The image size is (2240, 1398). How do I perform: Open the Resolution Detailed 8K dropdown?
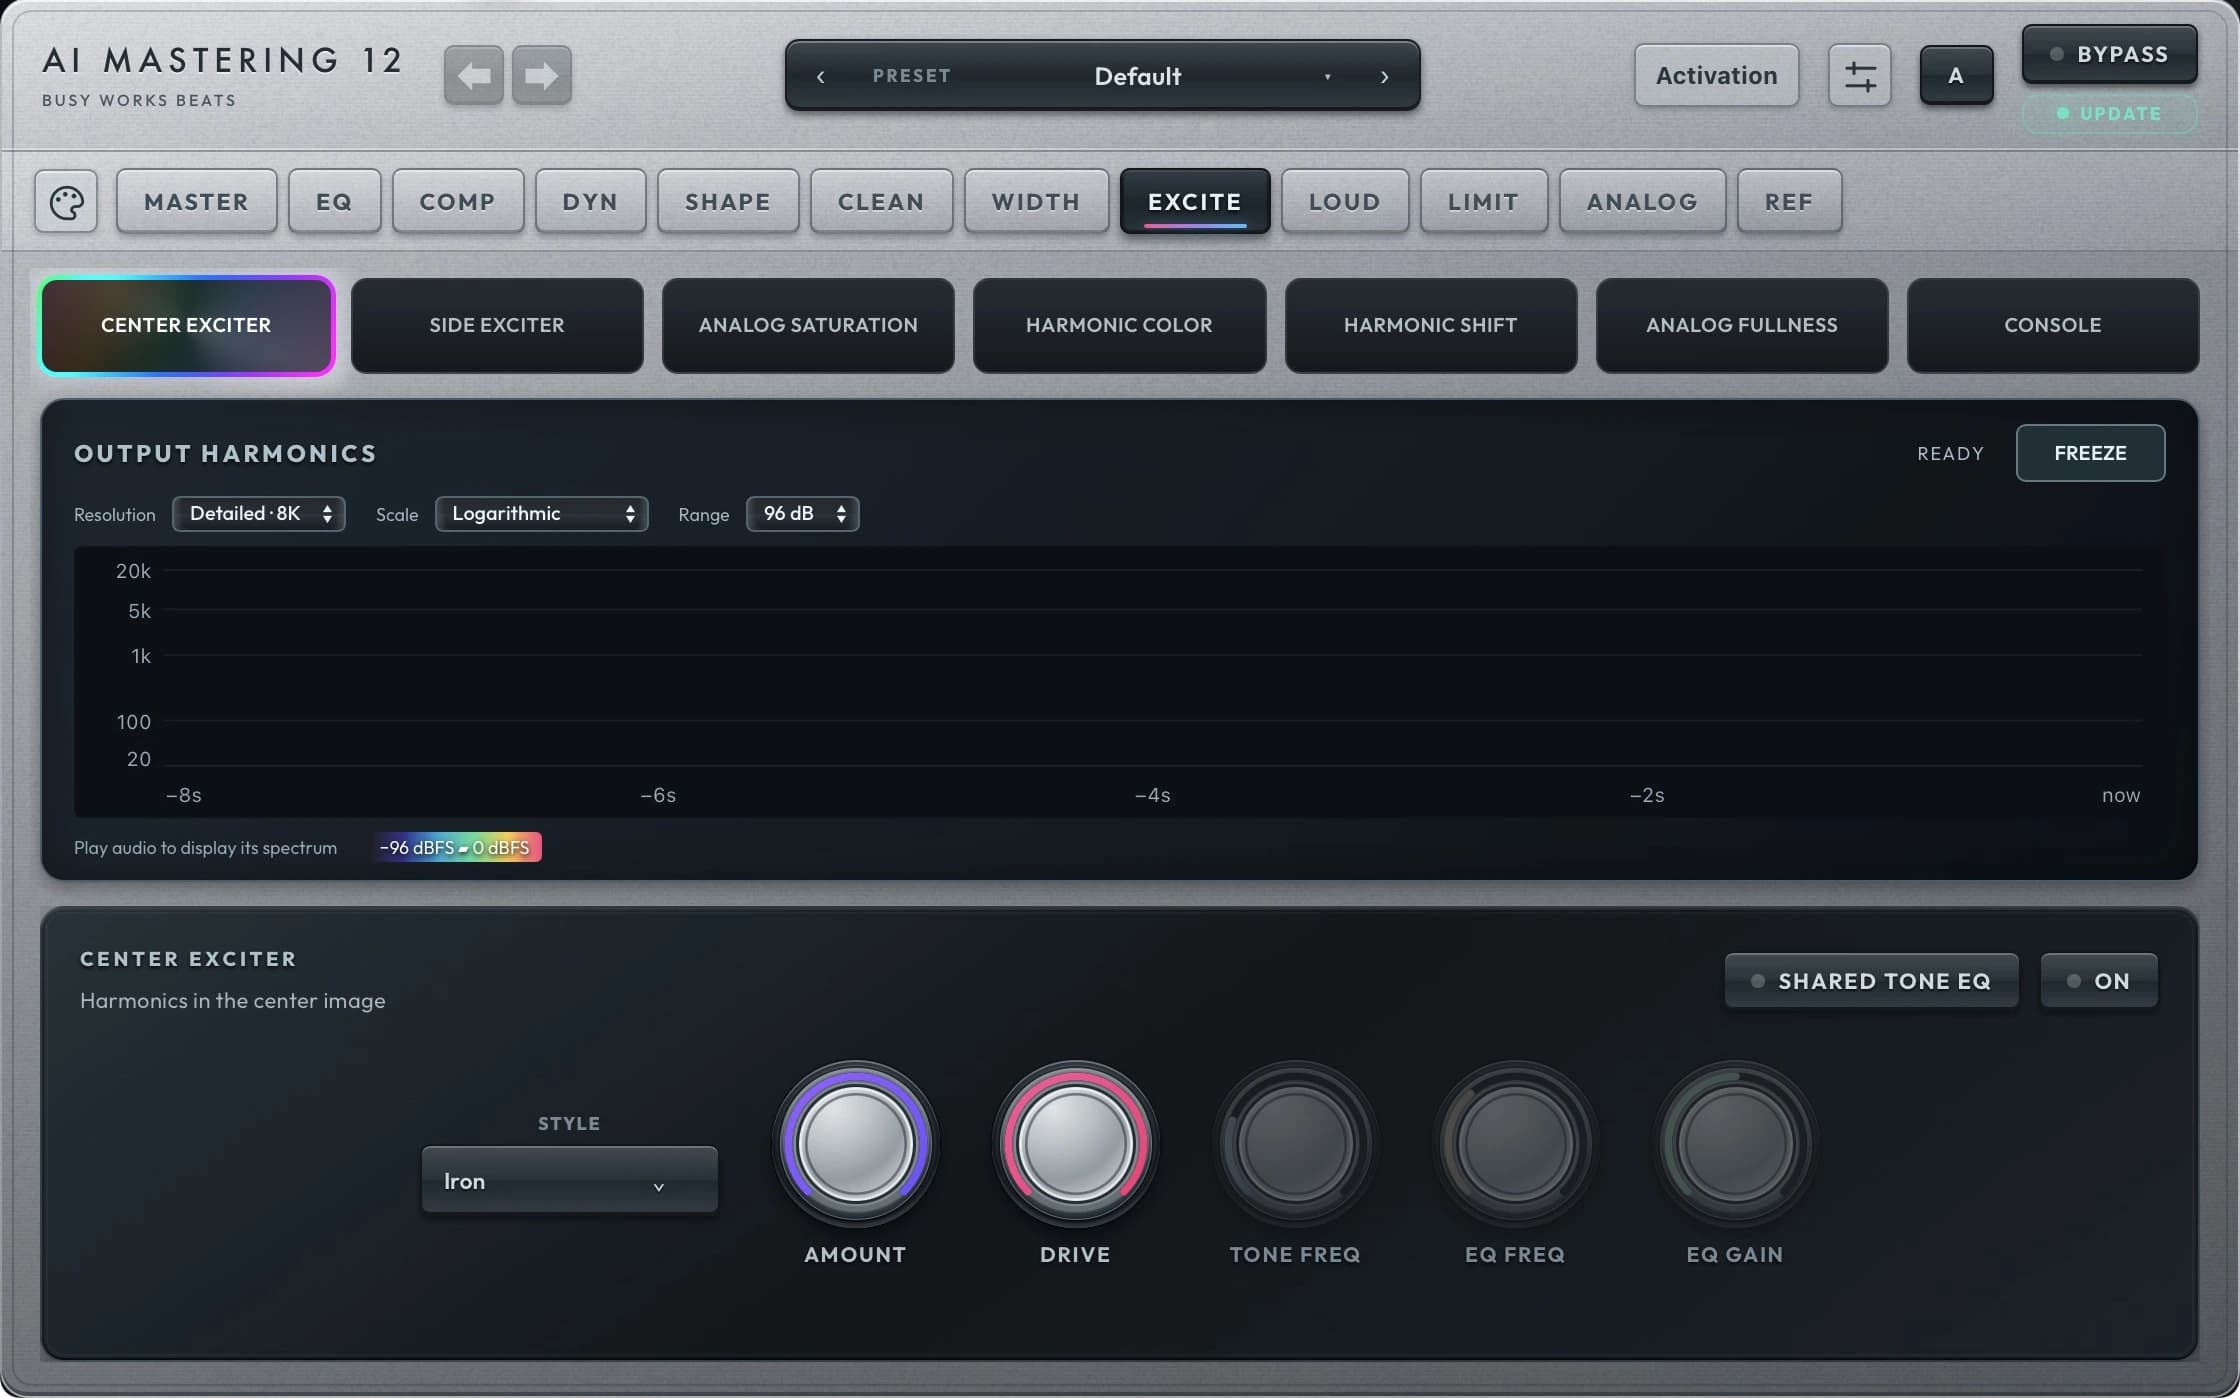259,514
